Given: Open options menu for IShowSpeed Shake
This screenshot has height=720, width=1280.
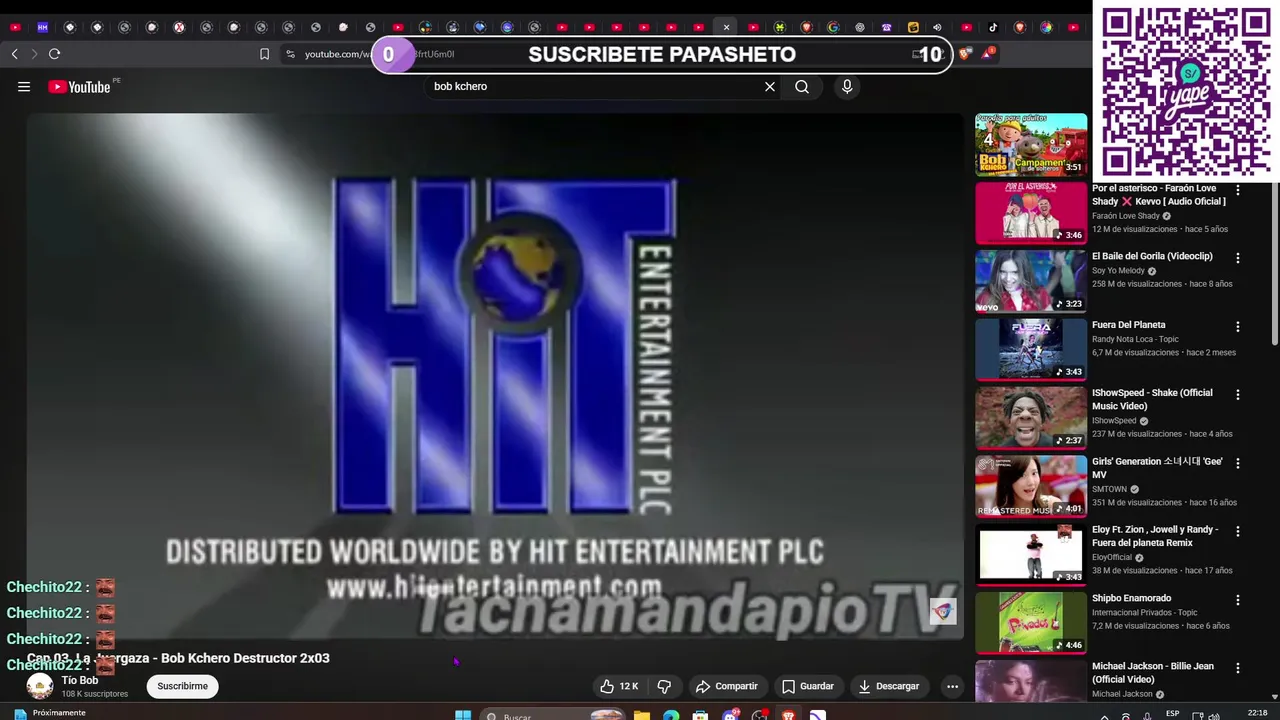Looking at the screenshot, I should click(1238, 395).
